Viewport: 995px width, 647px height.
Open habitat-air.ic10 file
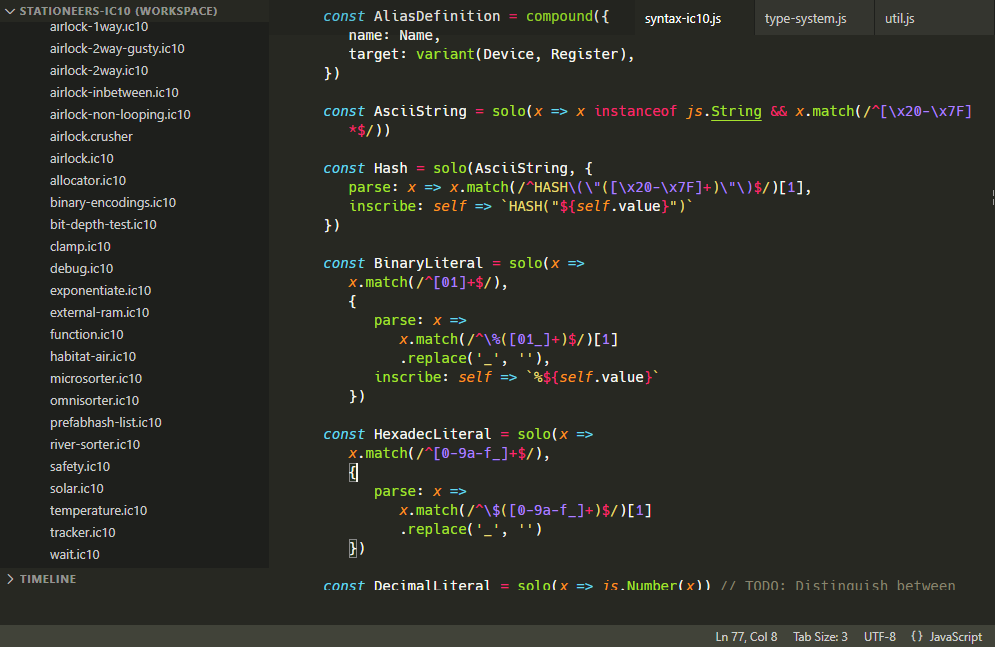pos(93,356)
